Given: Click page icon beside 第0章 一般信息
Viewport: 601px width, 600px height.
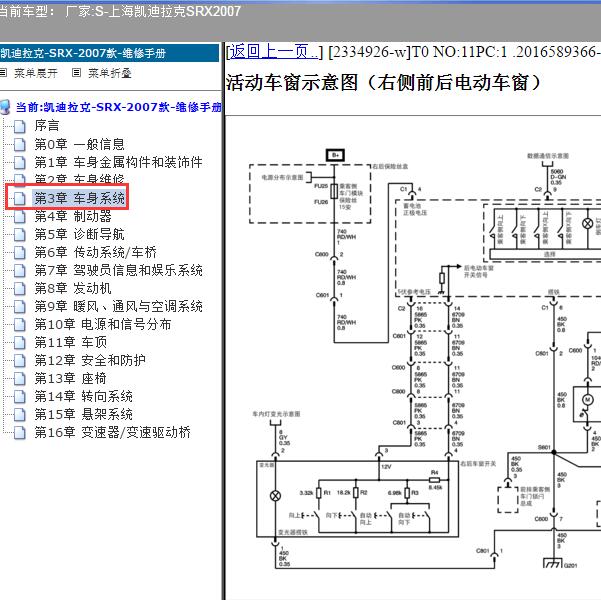Looking at the screenshot, I should click(x=20, y=144).
